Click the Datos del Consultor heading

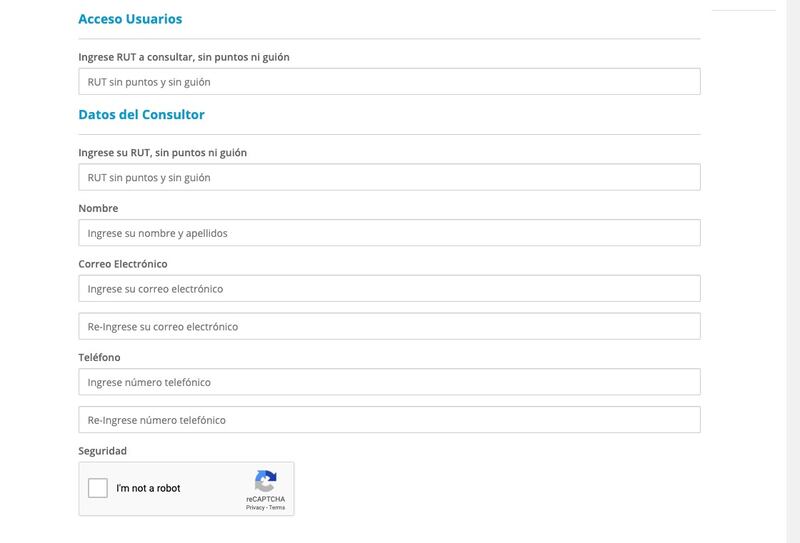pos(141,114)
